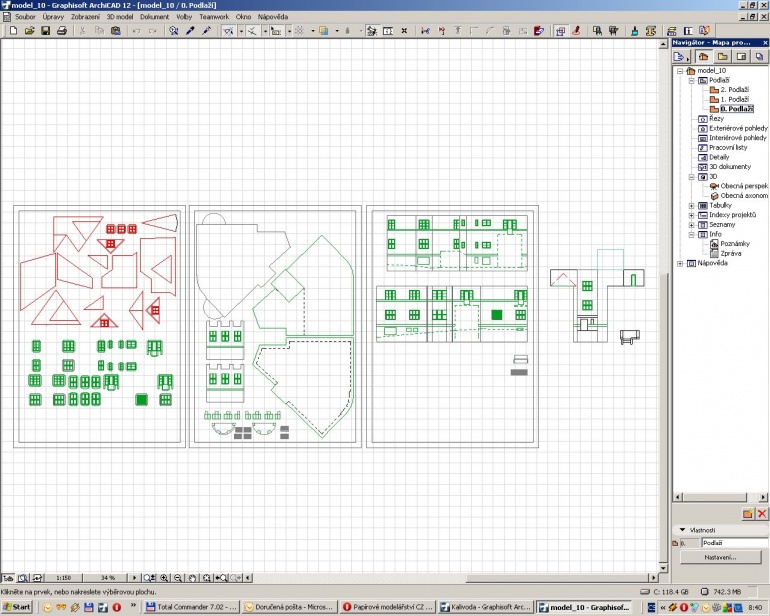This screenshot has width=770, height=616.
Task: Open the 3D model menu
Action: click(x=120, y=17)
